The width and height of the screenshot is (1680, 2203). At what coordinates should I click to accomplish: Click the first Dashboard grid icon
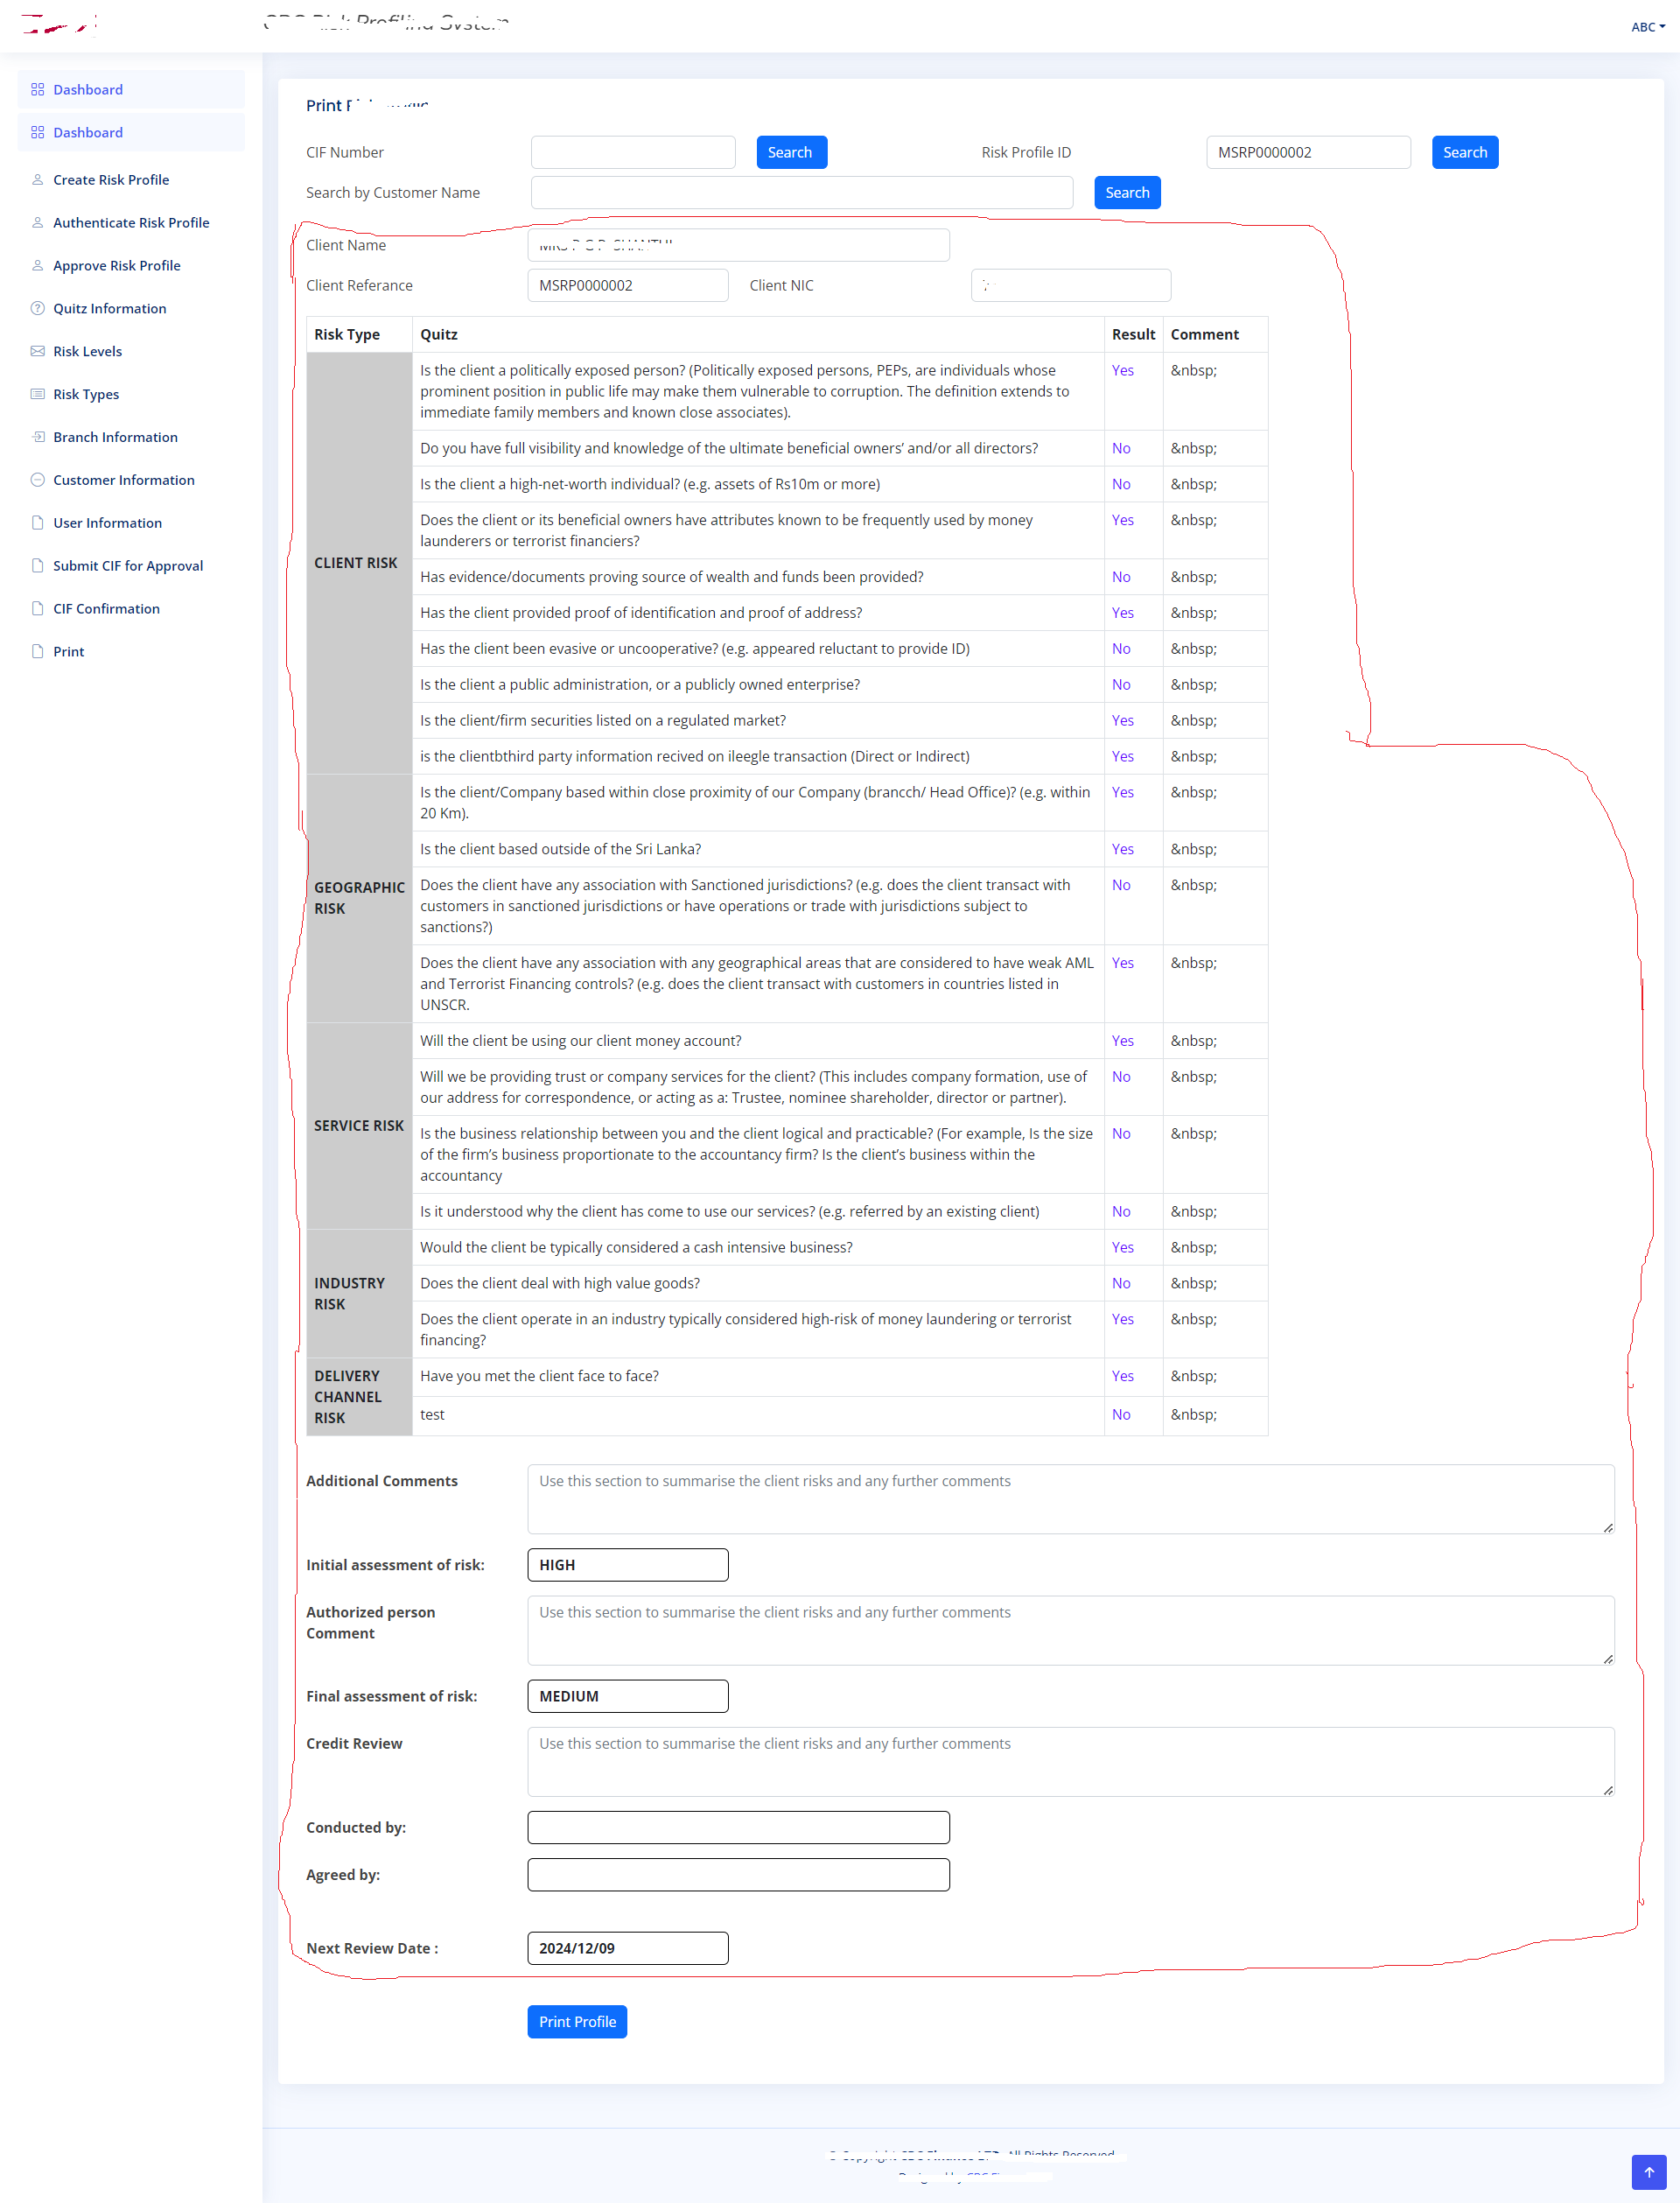[38, 89]
